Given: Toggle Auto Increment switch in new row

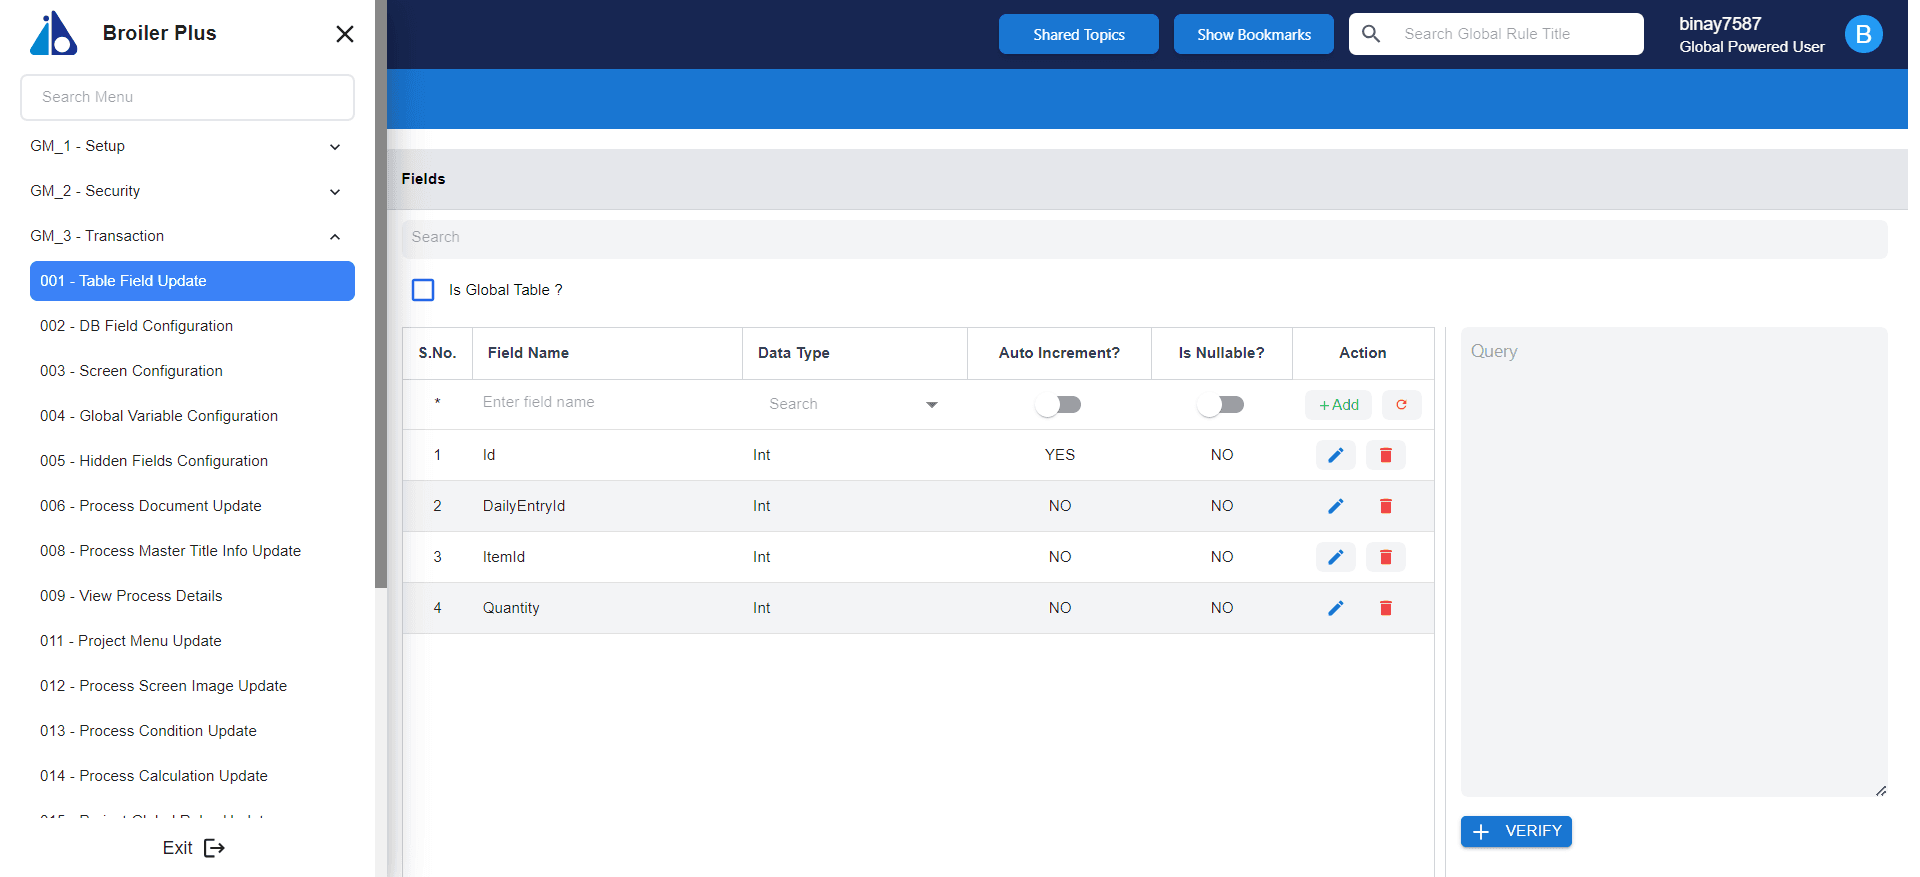Looking at the screenshot, I should (1059, 405).
